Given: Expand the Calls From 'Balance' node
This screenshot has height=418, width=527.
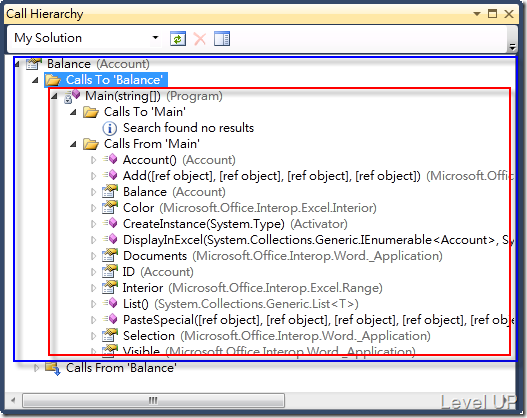Looking at the screenshot, I should point(36,368).
